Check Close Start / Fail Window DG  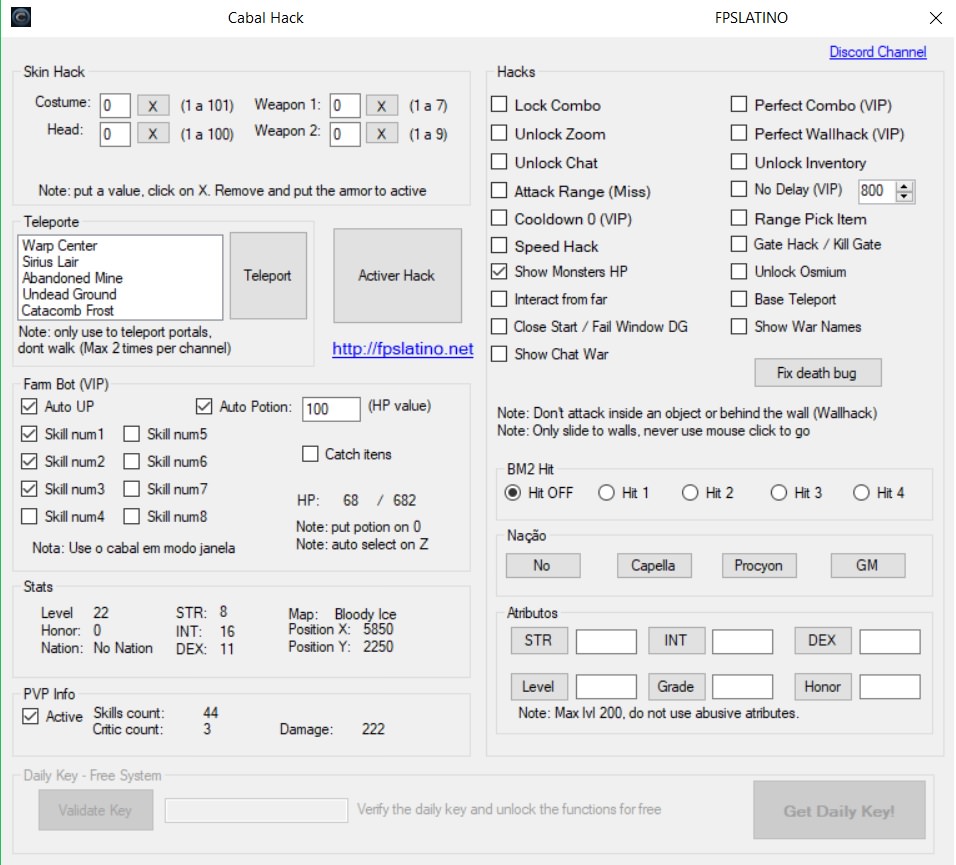point(499,327)
